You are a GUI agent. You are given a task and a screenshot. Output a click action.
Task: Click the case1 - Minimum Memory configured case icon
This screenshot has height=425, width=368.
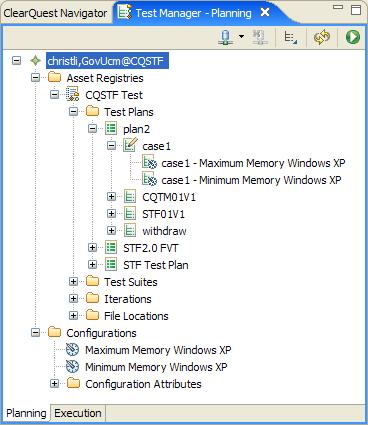tap(149, 180)
